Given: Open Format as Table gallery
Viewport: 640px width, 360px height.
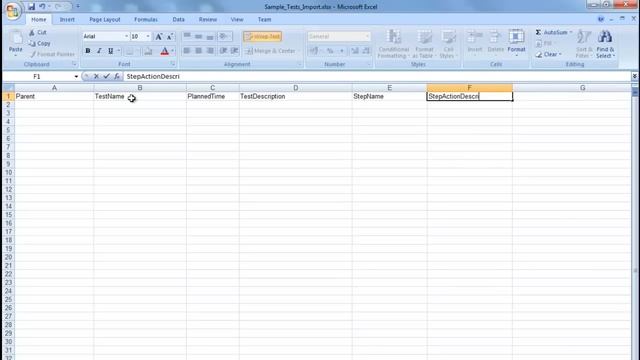Looking at the screenshot, I should click(x=424, y=44).
